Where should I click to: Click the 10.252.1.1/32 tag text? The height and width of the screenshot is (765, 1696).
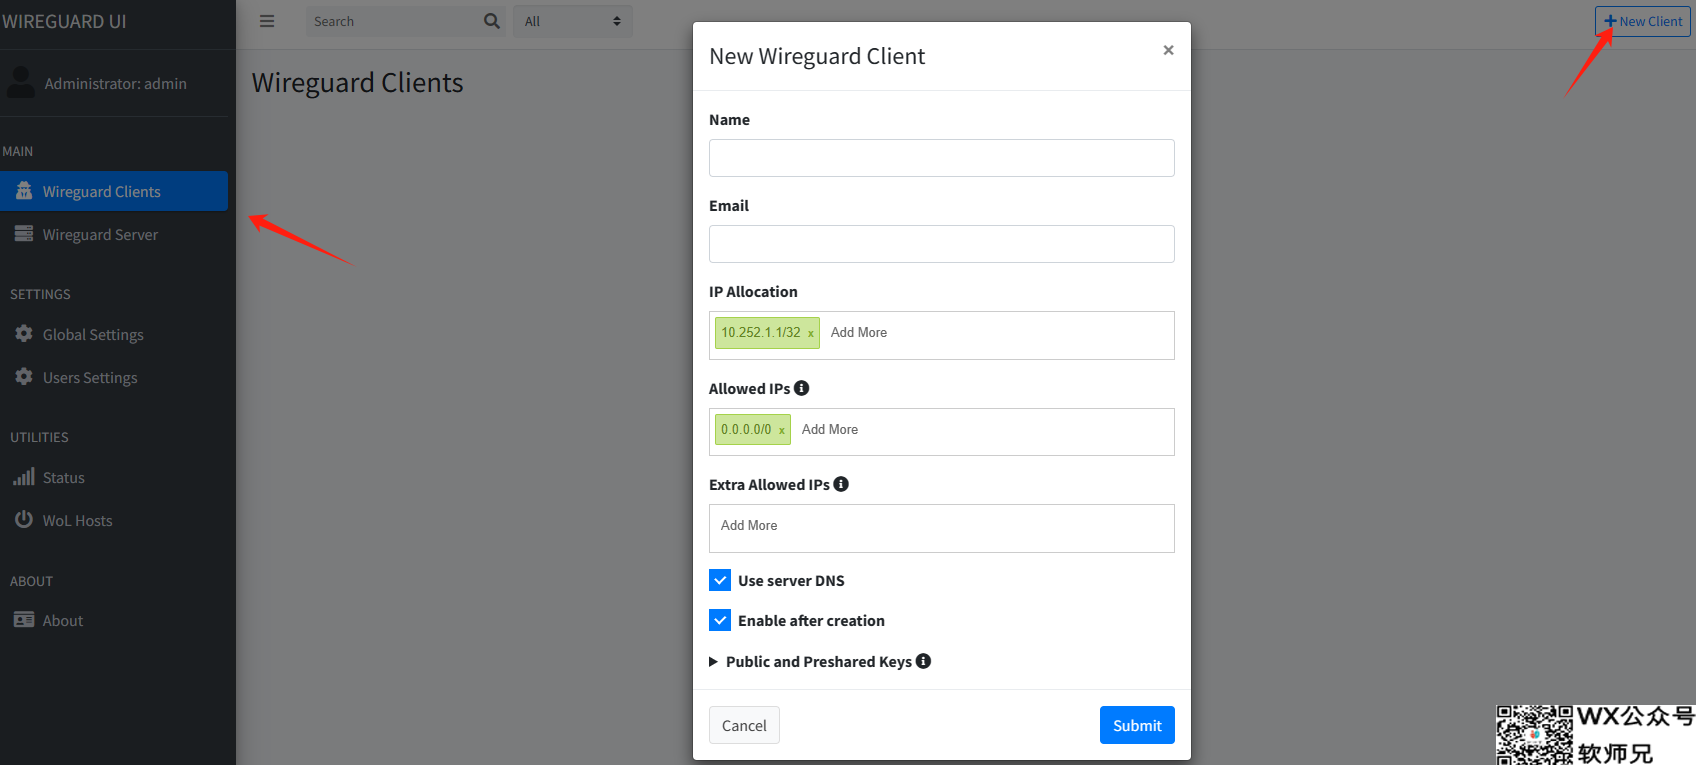click(x=761, y=332)
